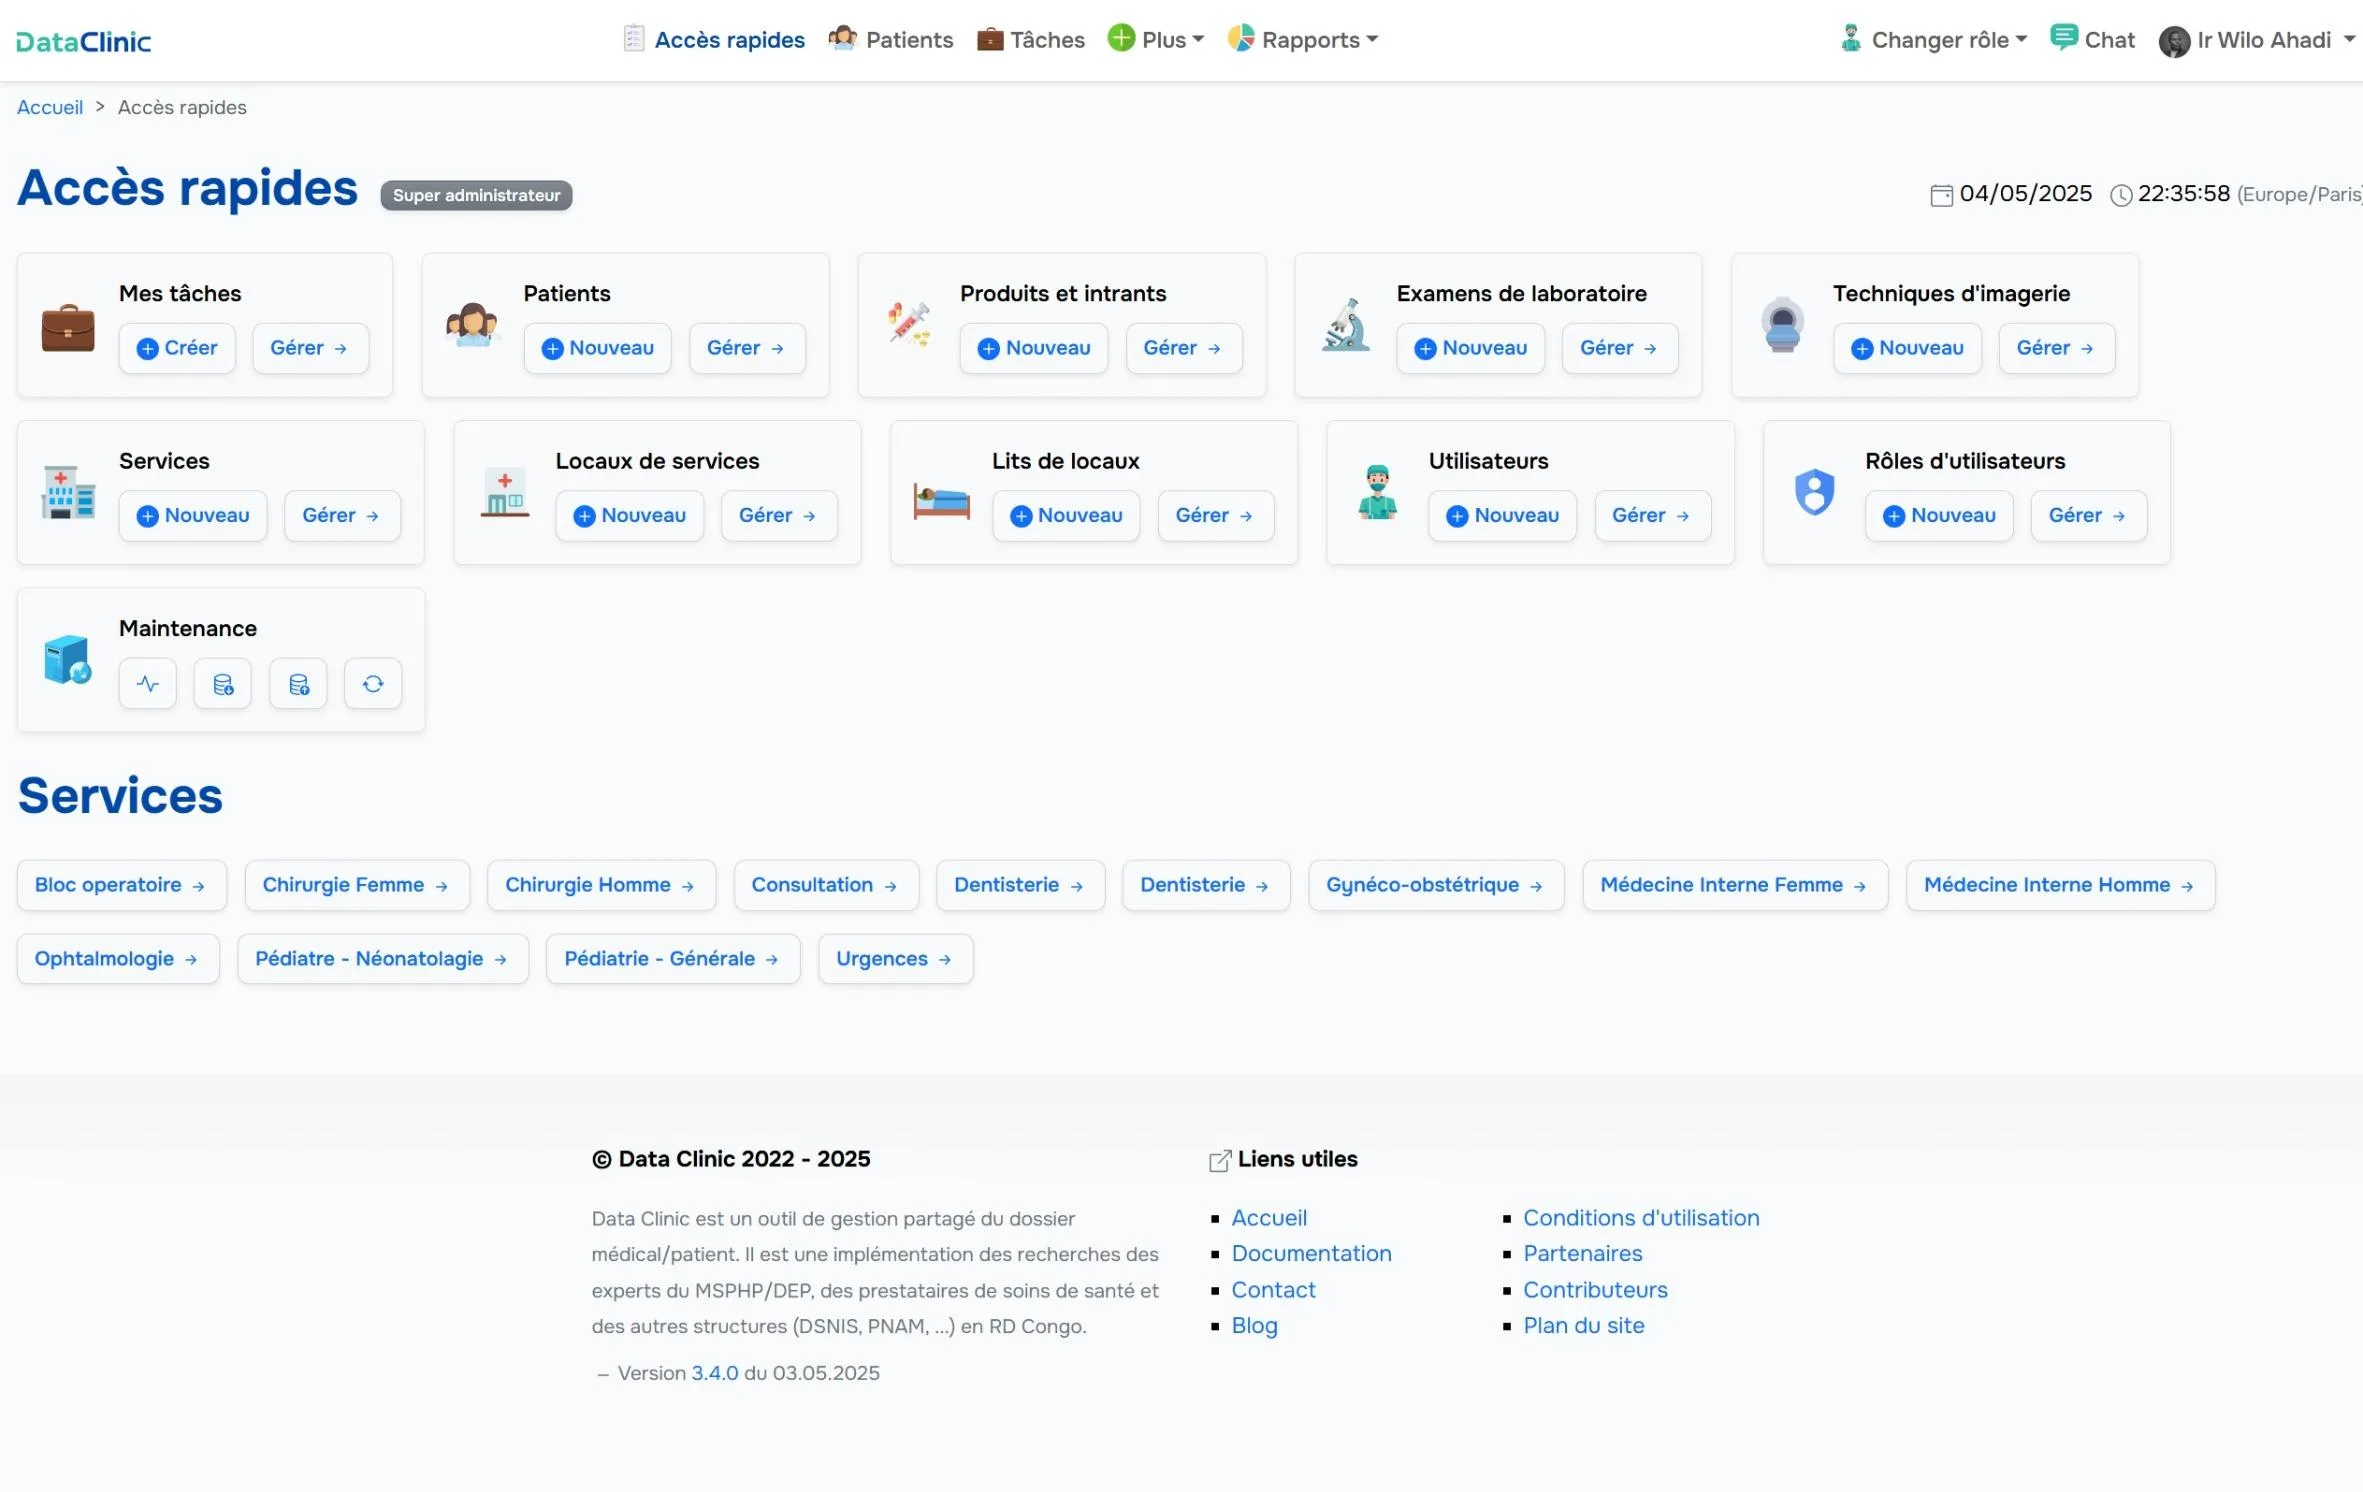
Task: Click Gérer under Patients card
Action: [747, 348]
